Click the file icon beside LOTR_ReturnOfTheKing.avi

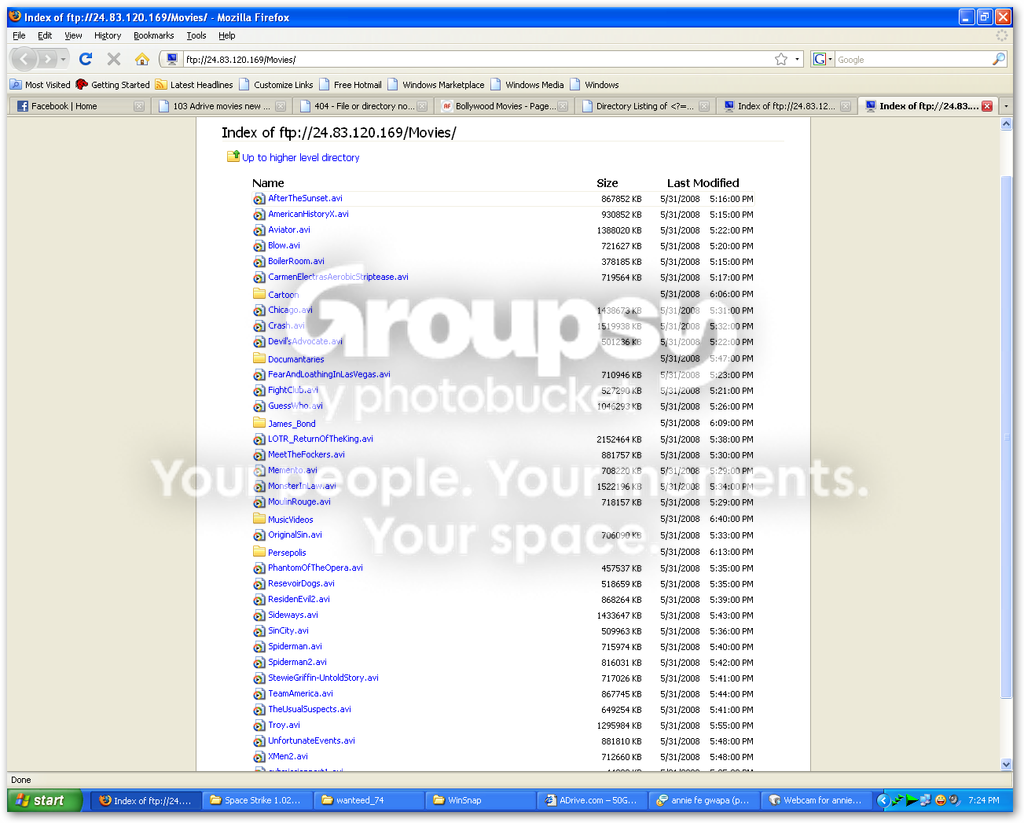(259, 440)
